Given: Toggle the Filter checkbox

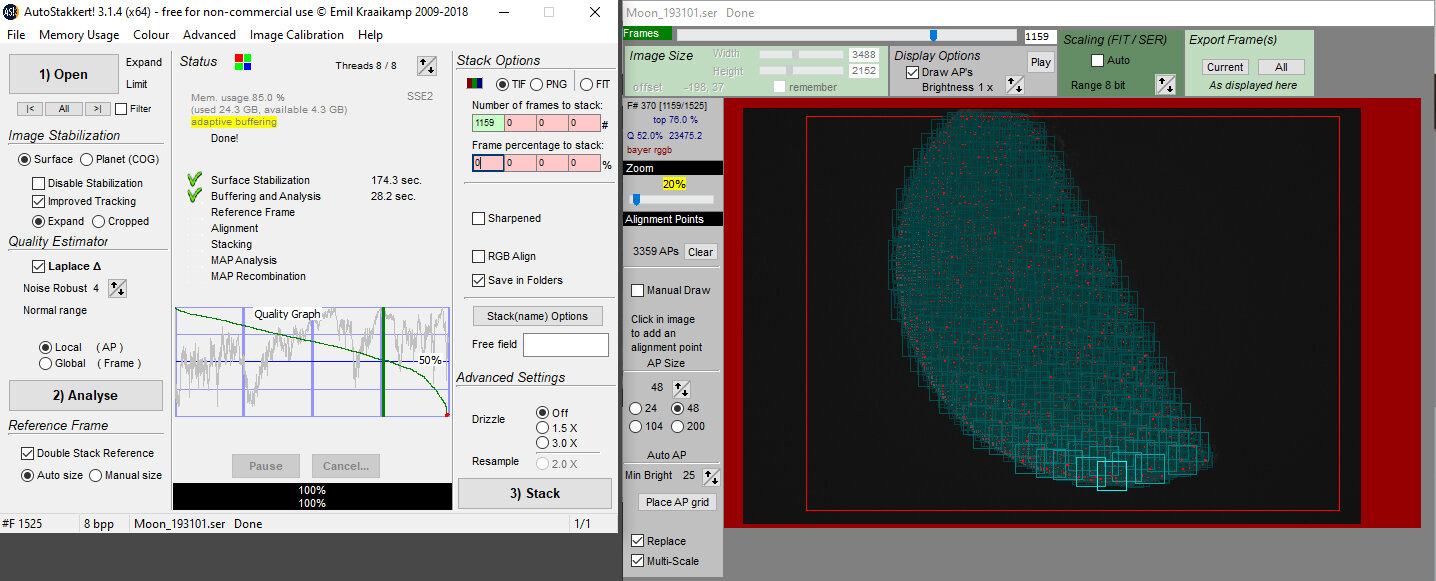Looking at the screenshot, I should (121, 109).
